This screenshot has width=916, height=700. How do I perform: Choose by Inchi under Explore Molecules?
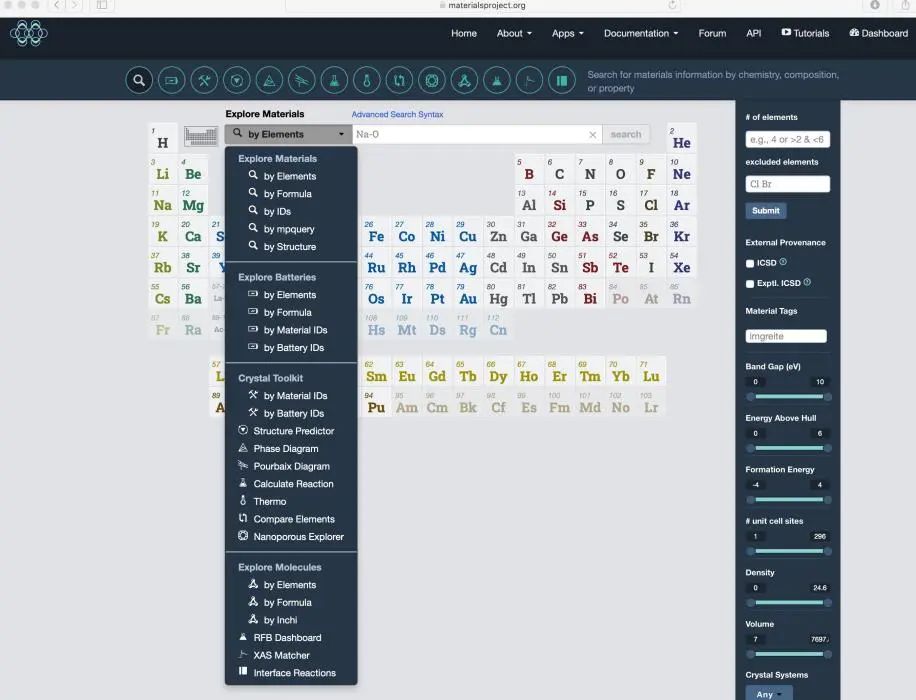tap(280, 620)
